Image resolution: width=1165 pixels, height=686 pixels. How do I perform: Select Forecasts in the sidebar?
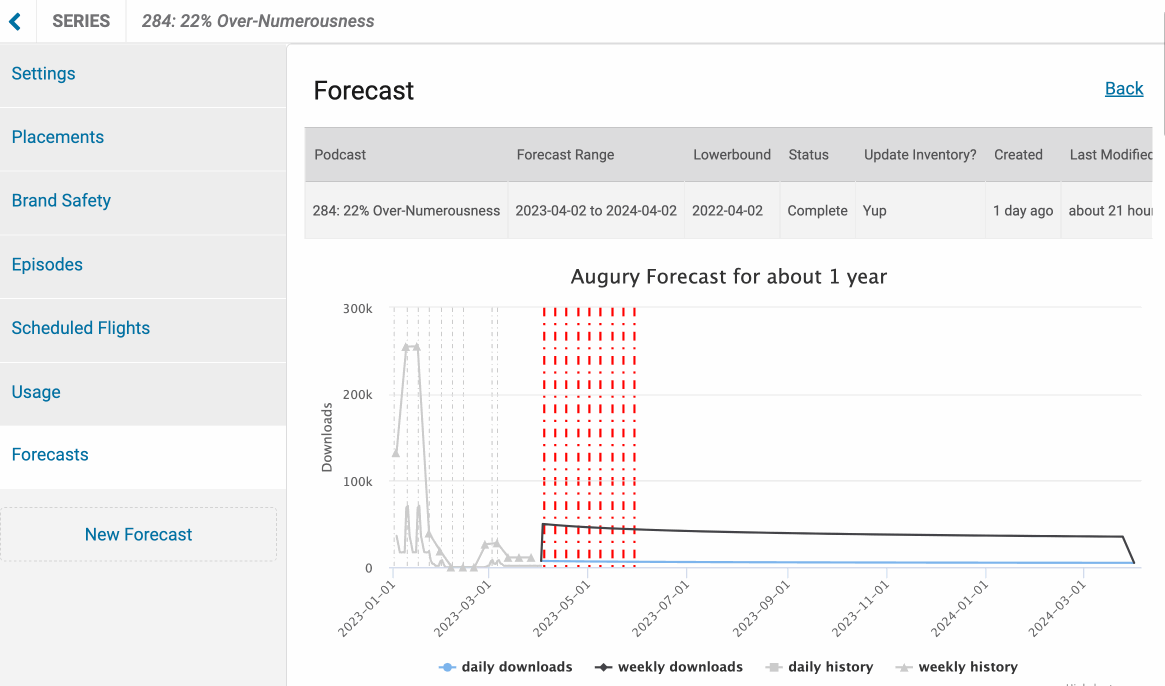[49, 454]
